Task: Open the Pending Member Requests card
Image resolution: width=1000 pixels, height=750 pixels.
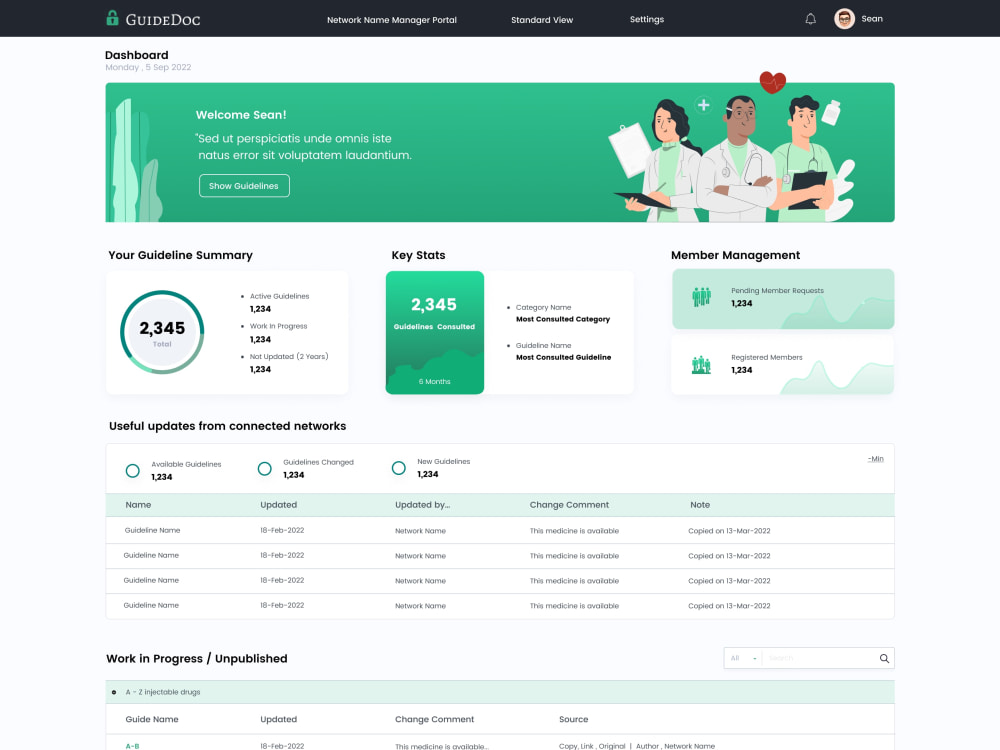Action: click(x=783, y=298)
